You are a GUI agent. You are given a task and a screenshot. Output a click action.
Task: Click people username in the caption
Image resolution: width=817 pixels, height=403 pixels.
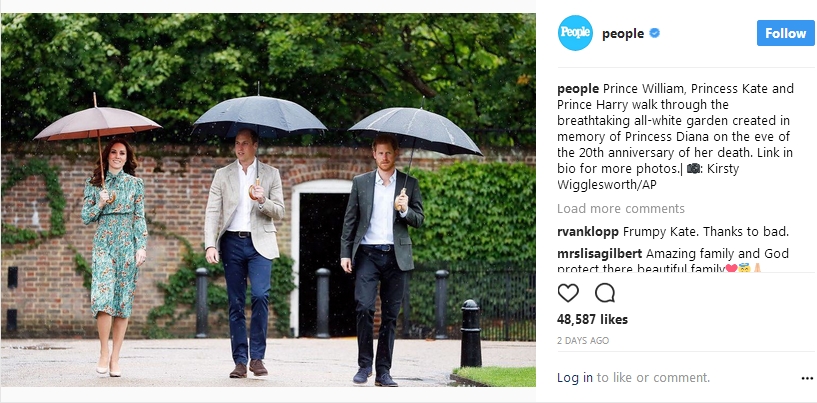coord(578,89)
